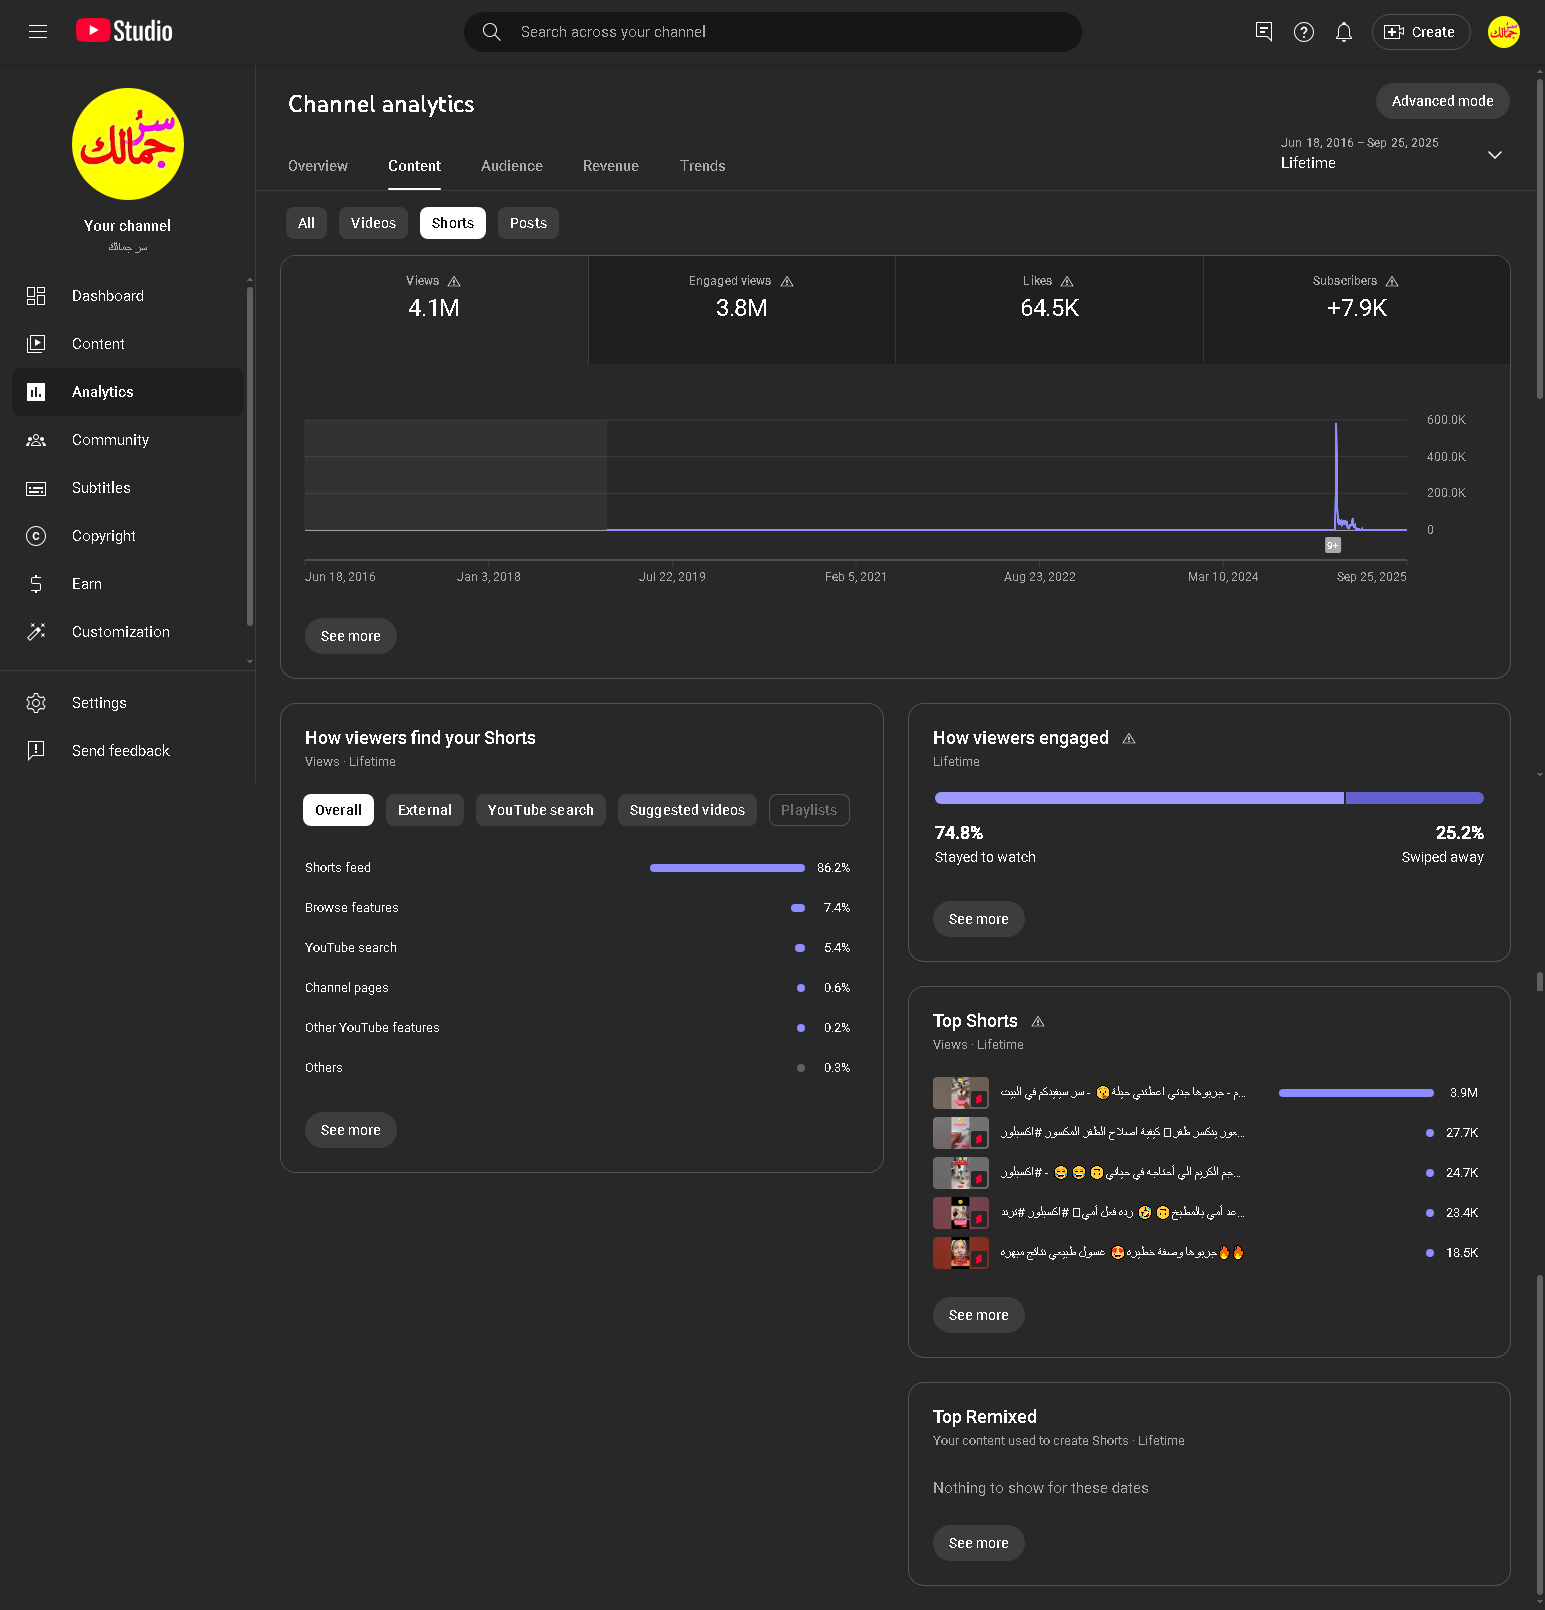Open the help question mark icon
Screen dimensions: 1545x1610
pyautogui.click(x=1303, y=32)
